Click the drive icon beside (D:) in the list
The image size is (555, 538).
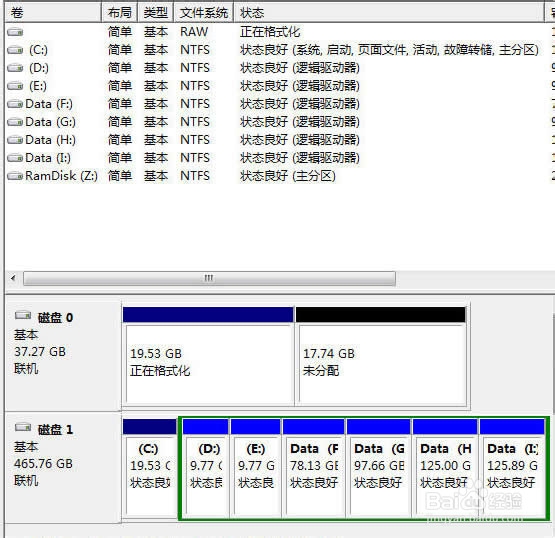(15, 68)
